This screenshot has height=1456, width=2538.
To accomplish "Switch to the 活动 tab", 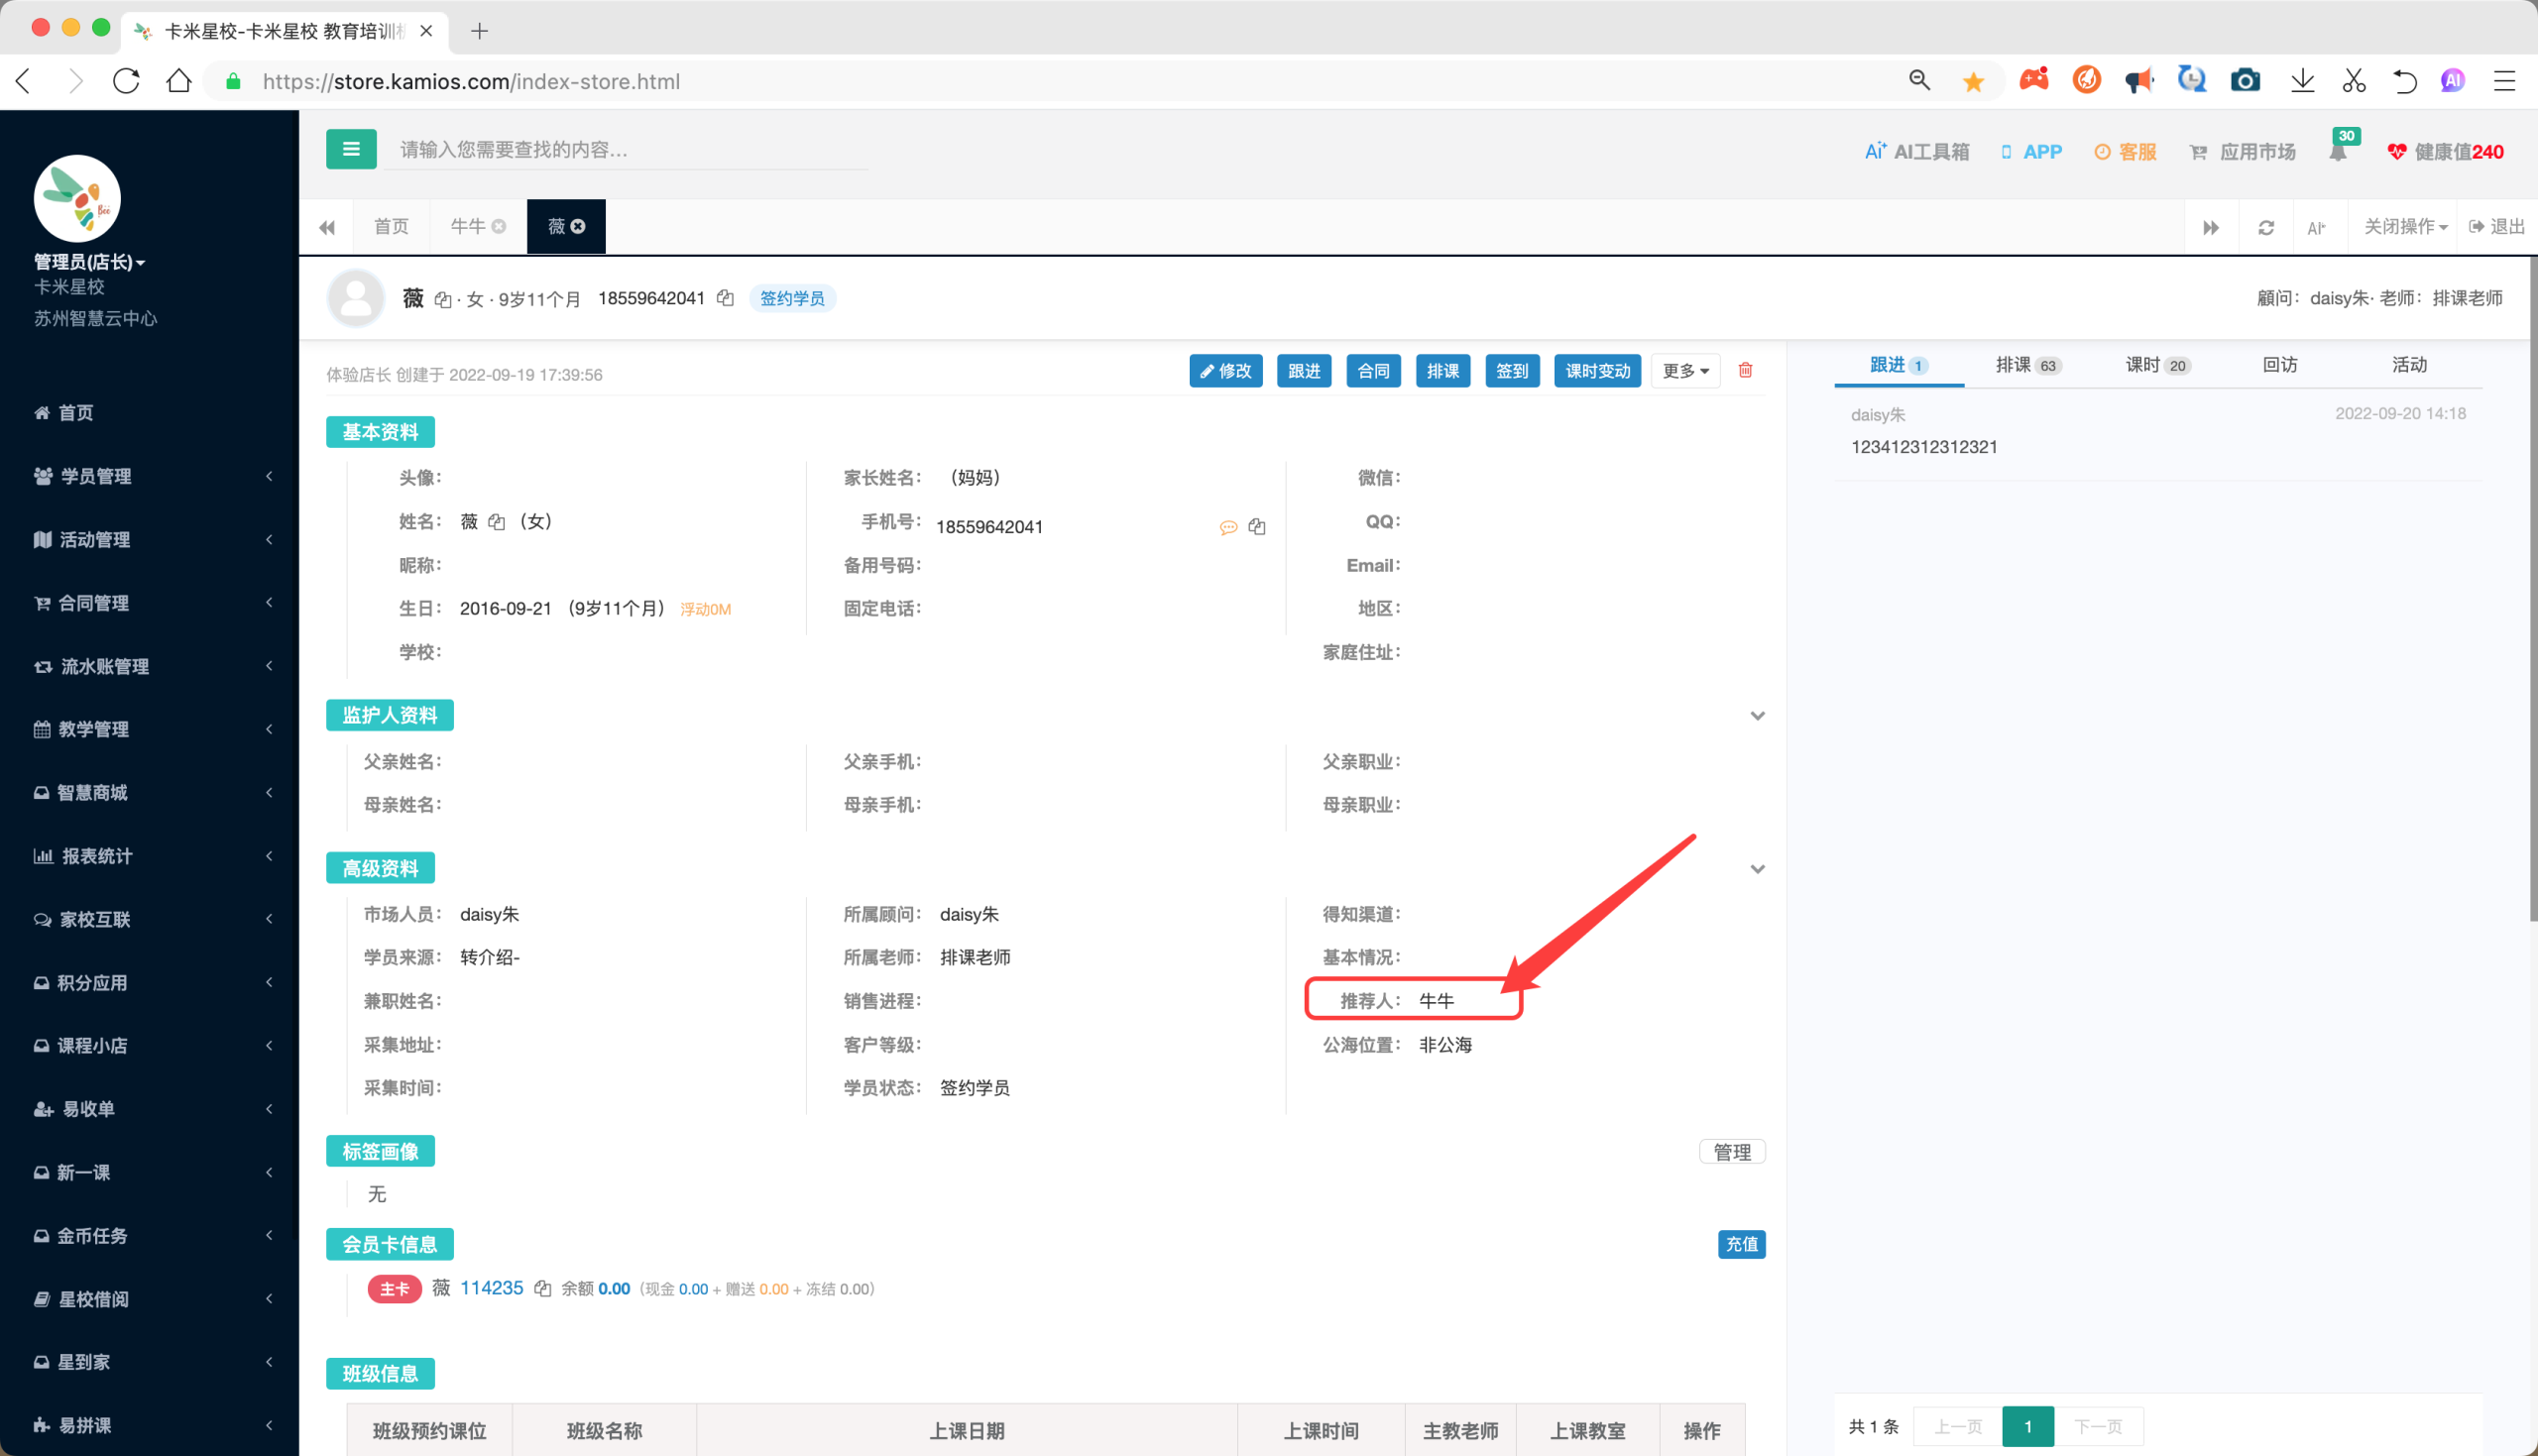I will 2409,365.
